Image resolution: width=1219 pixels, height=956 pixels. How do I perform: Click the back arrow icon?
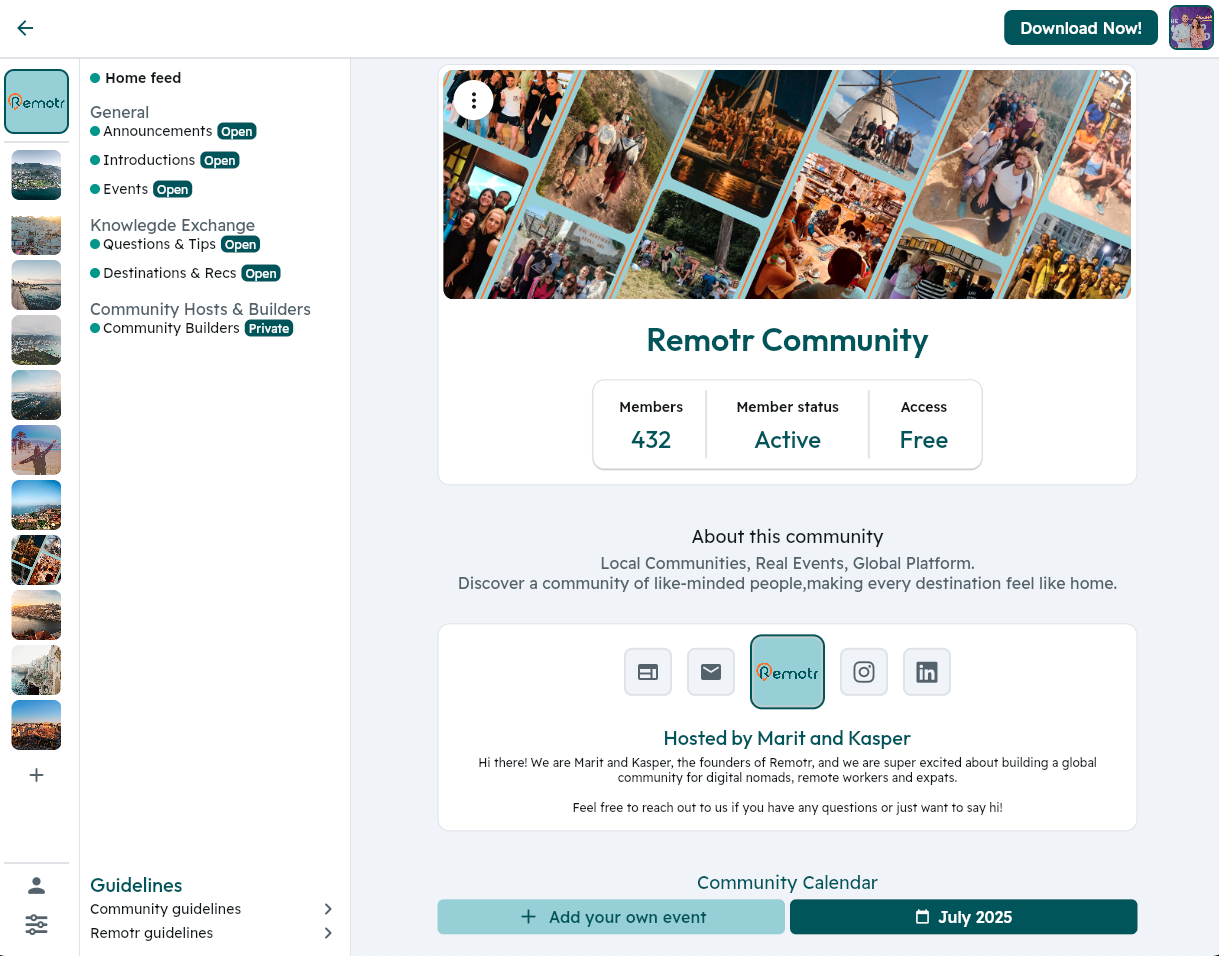(25, 28)
